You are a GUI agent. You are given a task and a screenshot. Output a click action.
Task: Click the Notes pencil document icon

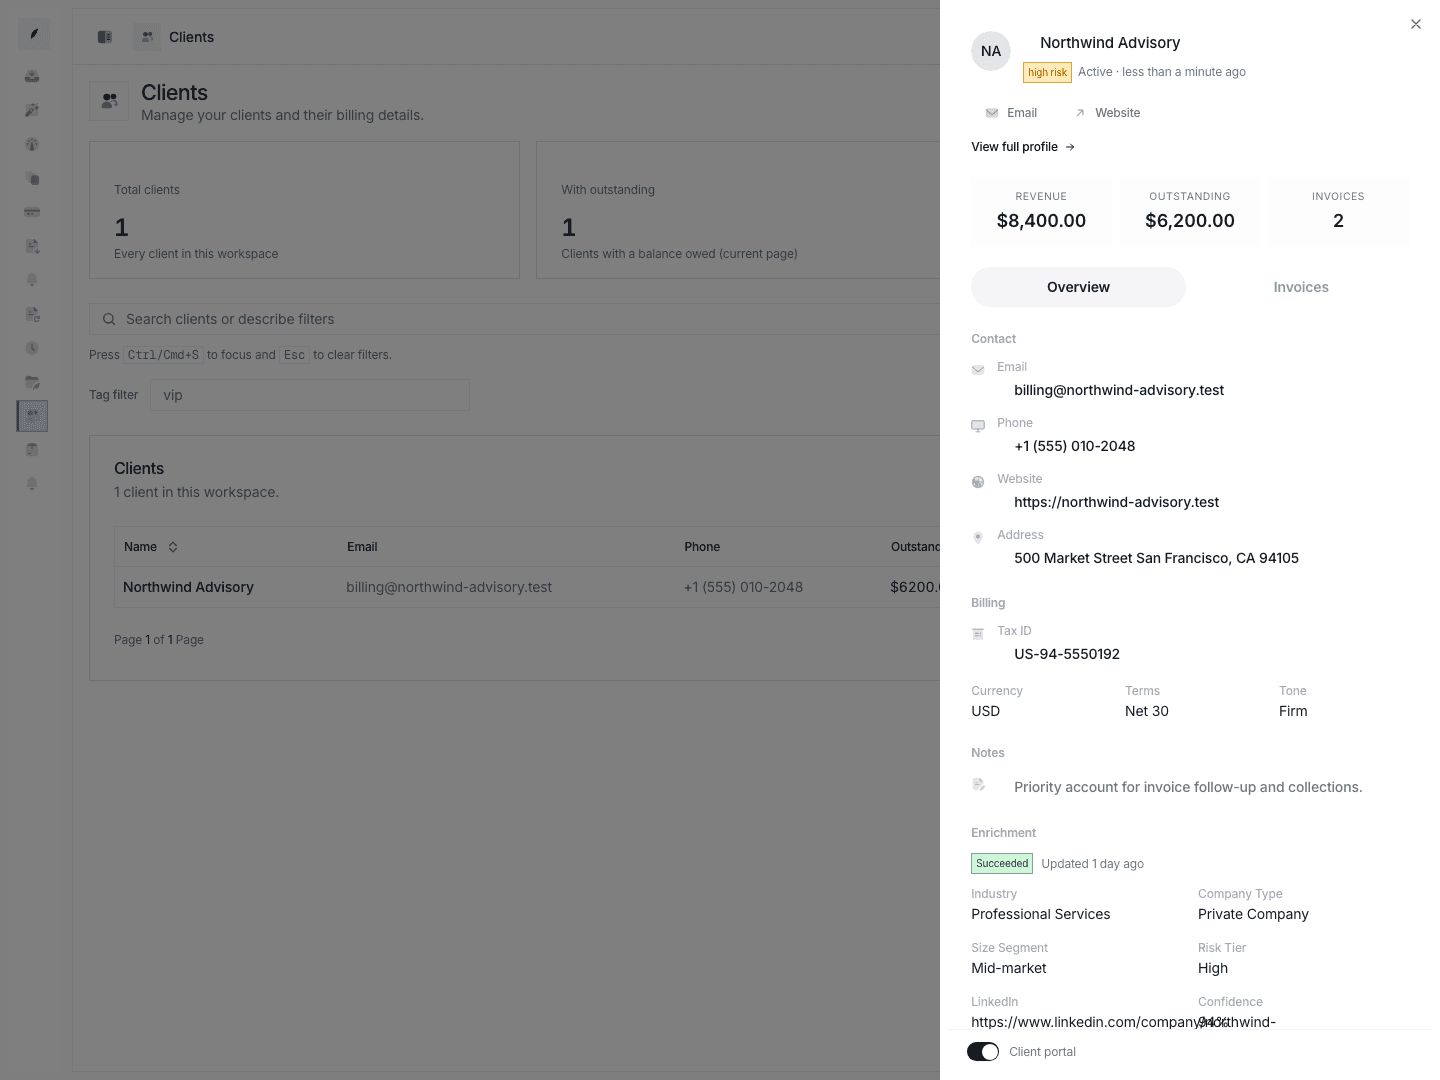click(x=978, y=785)
